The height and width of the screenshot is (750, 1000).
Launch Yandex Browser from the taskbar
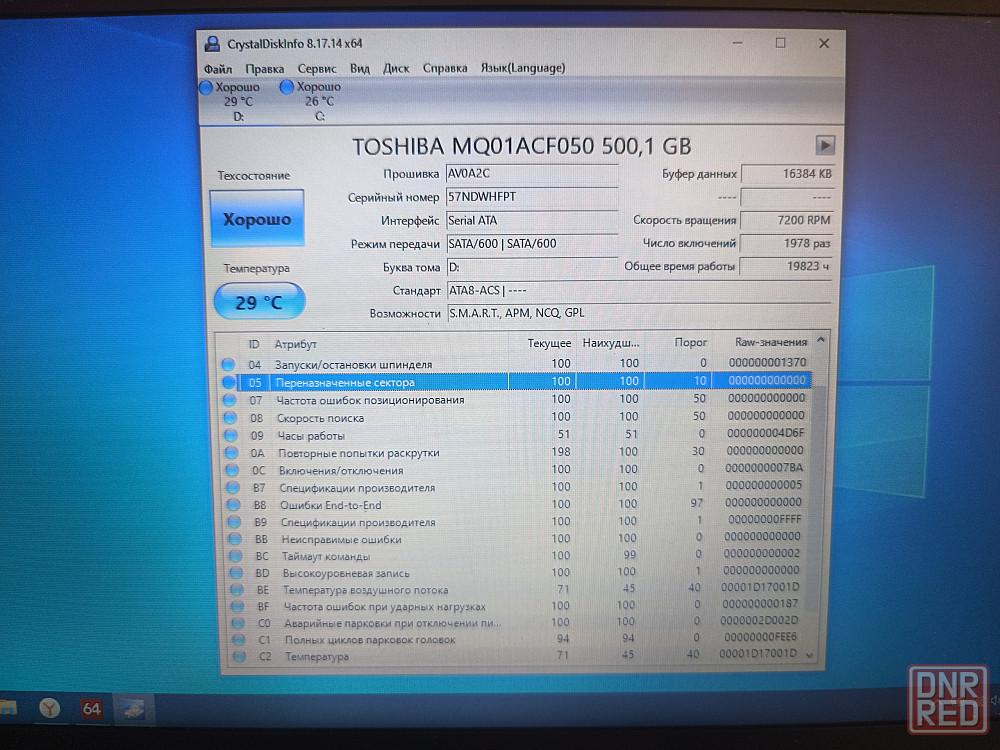click(50, 708)
